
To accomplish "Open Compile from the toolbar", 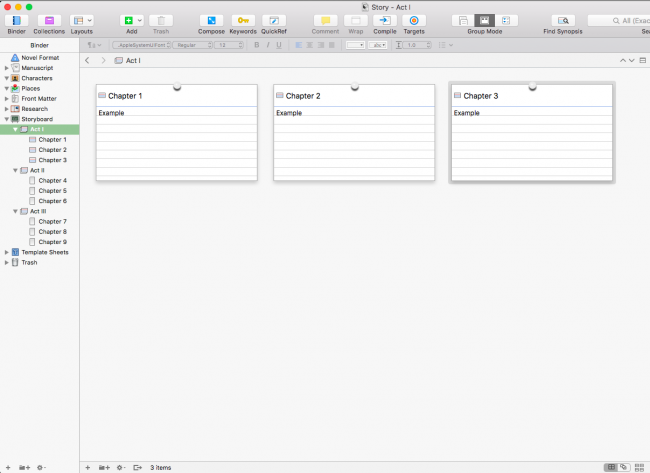I will pyautogui.click(x=385, y=20).
